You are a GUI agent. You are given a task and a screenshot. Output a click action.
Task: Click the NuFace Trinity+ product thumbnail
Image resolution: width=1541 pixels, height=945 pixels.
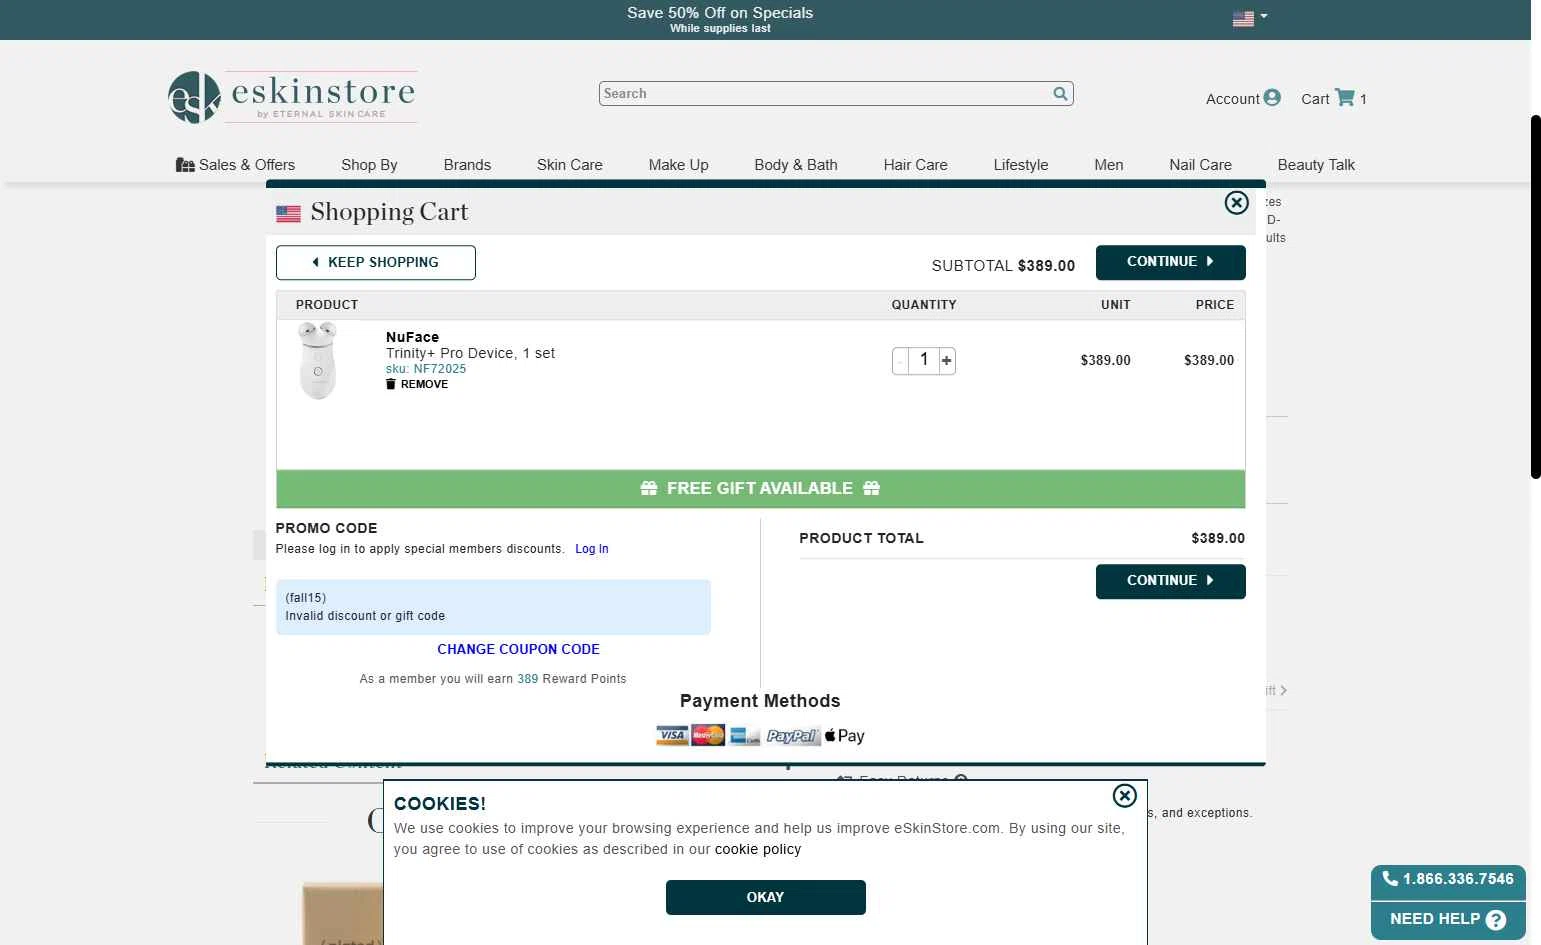[x=318, y=361]
